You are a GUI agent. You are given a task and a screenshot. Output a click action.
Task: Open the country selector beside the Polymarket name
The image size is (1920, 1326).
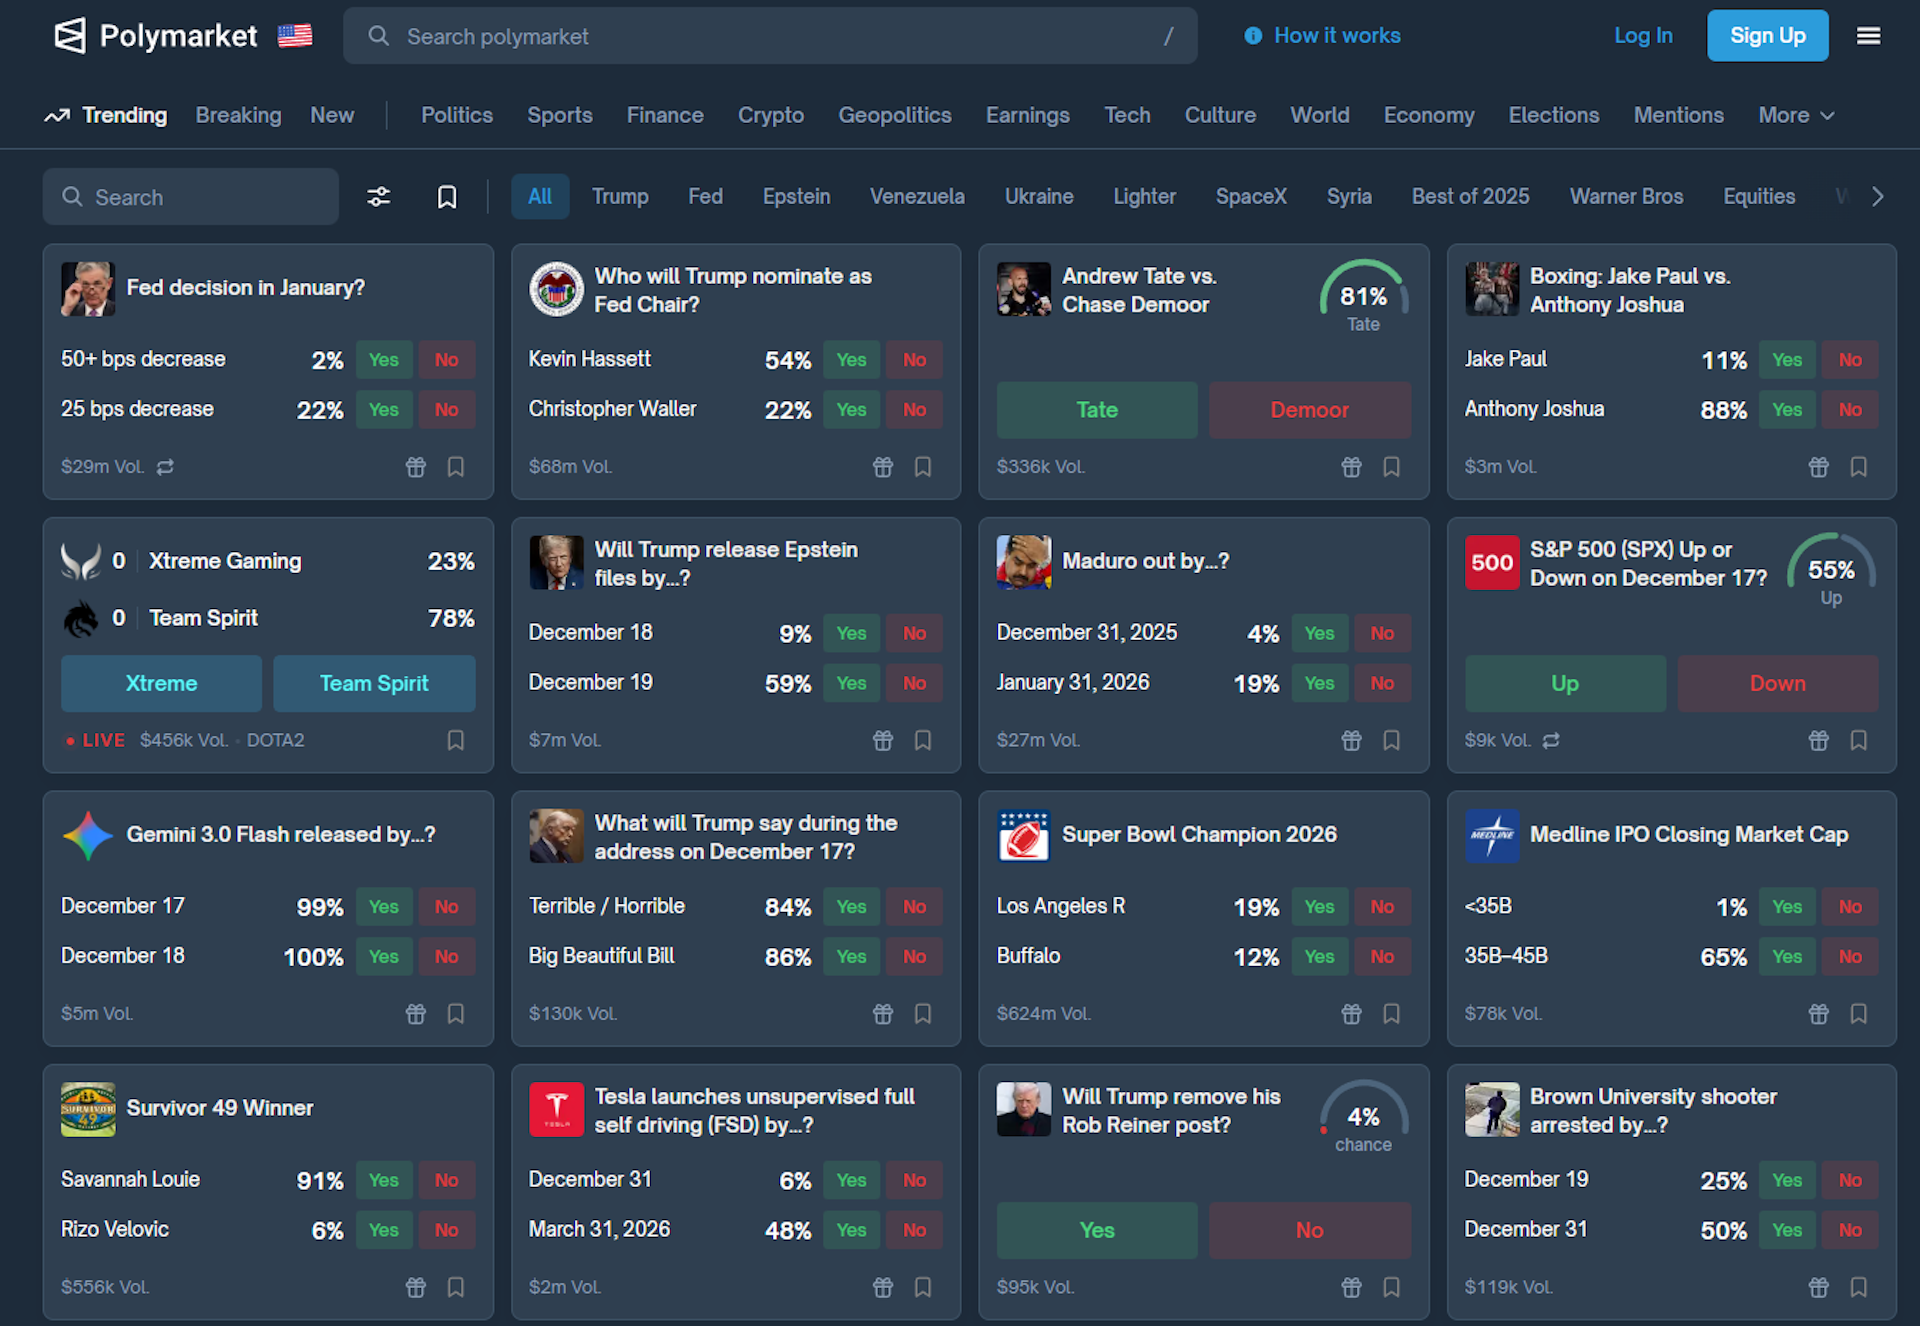[295, 36]
